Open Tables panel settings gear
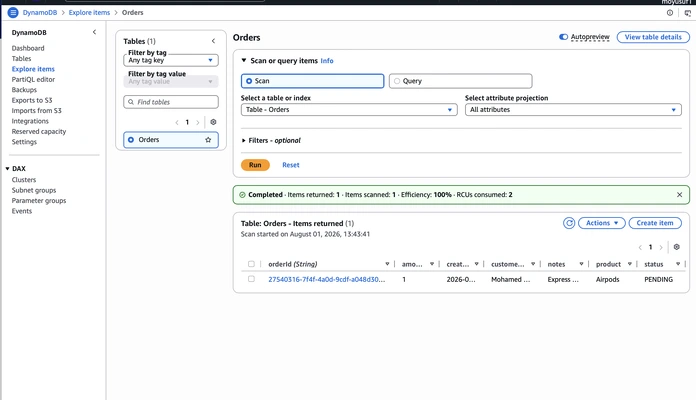Image resolution: width=696 pixels, height=400 pixels. pos(213,122)
